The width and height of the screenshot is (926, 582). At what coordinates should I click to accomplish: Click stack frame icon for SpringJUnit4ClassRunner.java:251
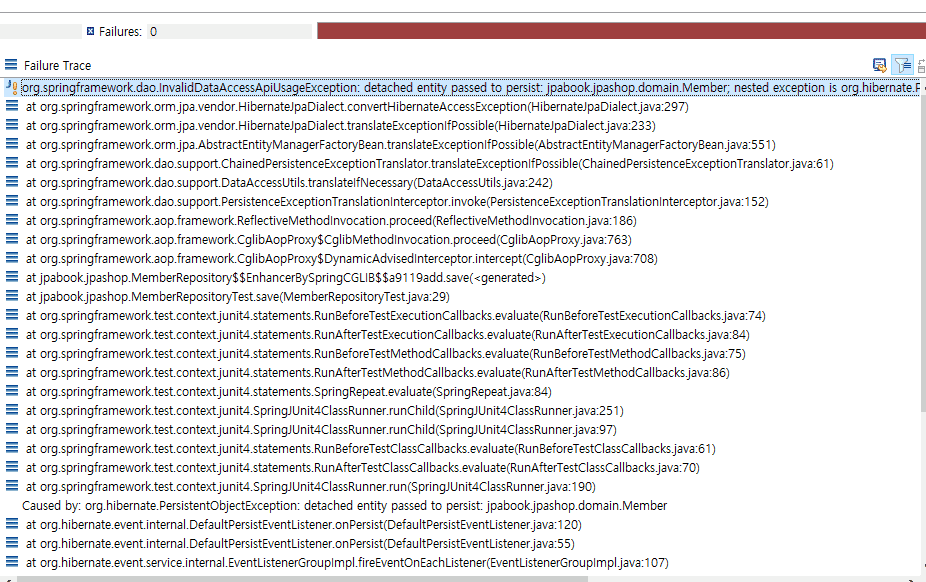point(12,410)
